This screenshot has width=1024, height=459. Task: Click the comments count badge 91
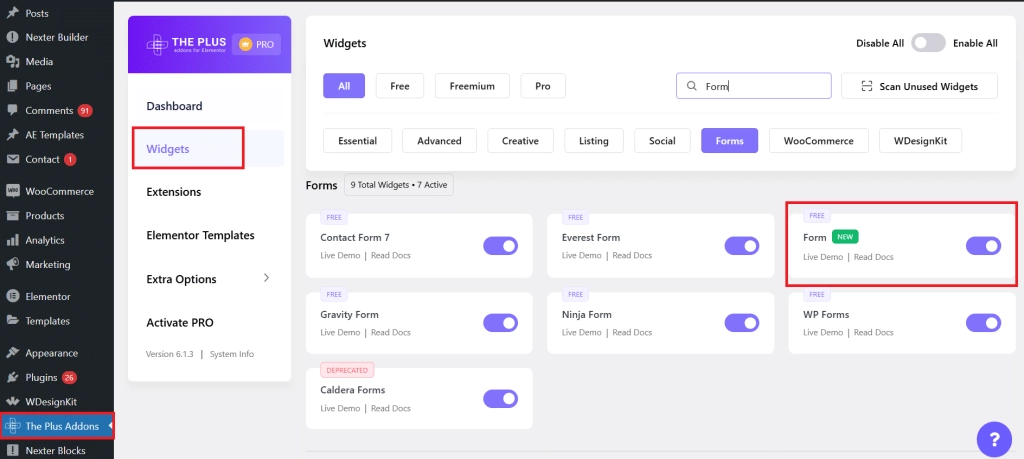[x=85, y=110]
